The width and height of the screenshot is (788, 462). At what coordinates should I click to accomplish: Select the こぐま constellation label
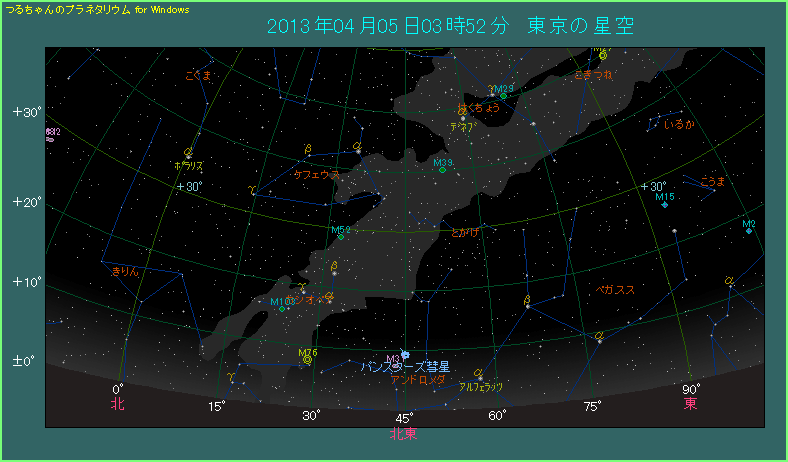[x=198, y=74]
